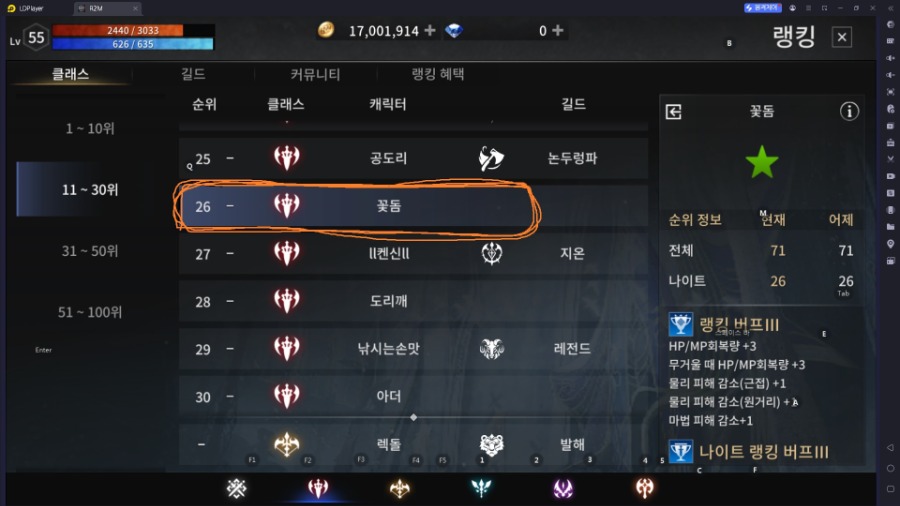
Task: Show the 1 ~ 10위 rank range
Action: point(90,129)
